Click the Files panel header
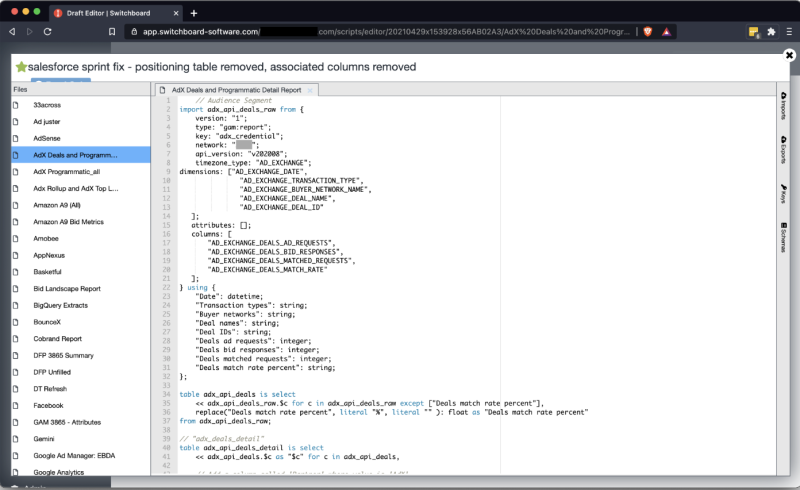 point(81,89)
